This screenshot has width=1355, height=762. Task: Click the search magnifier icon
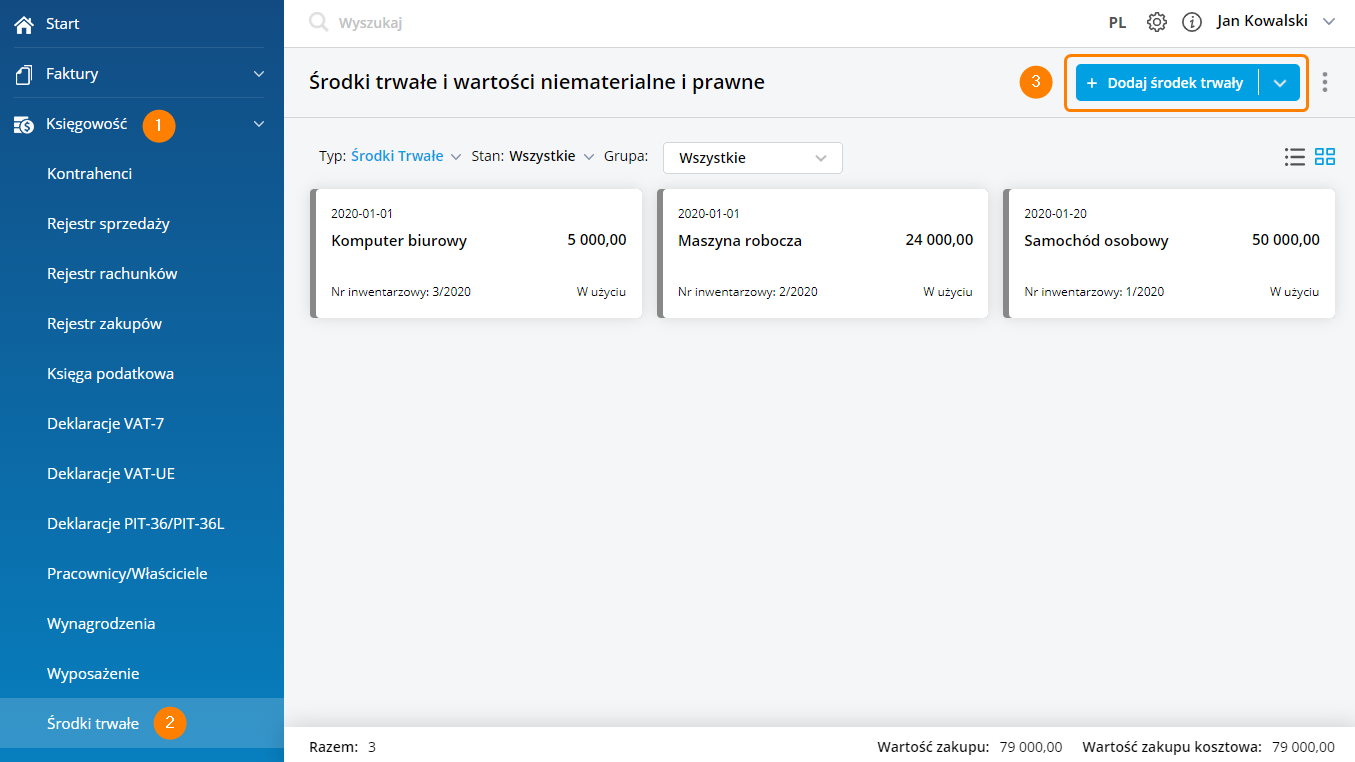(319, 22)
